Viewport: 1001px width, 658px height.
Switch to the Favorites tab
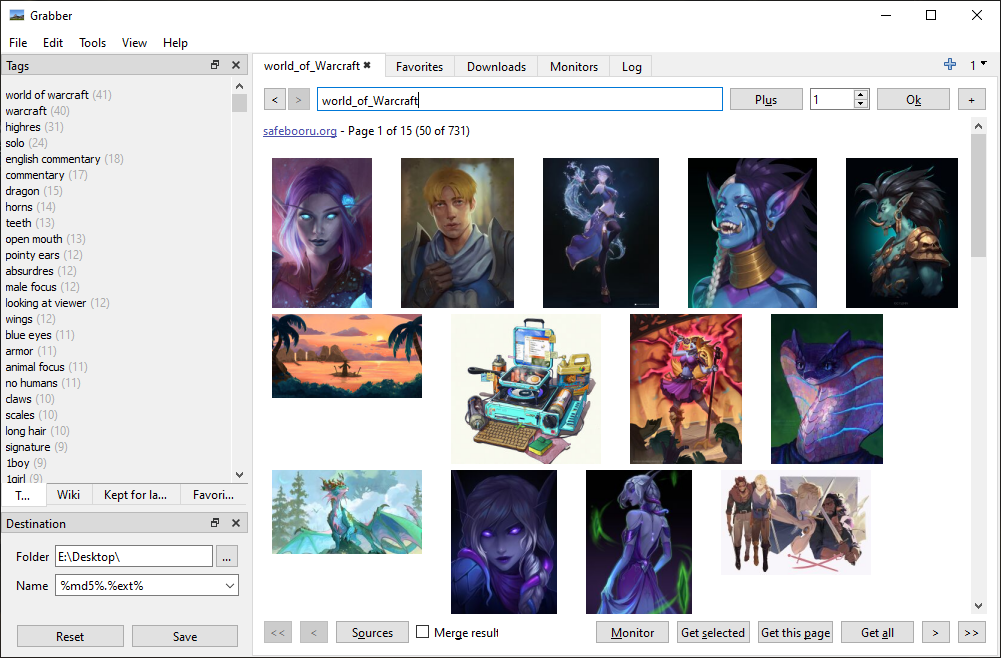tap(419, 66)
